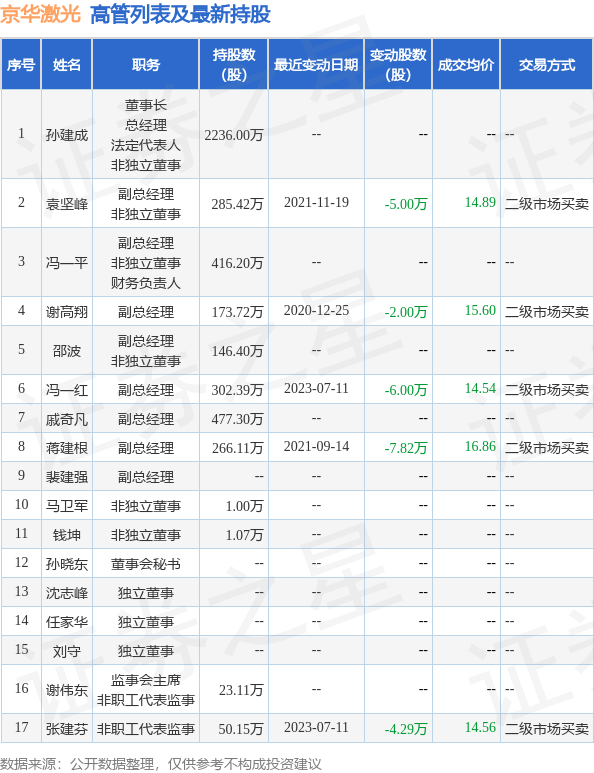
Task: Select the name 裴建强
Action: (67, 477)
